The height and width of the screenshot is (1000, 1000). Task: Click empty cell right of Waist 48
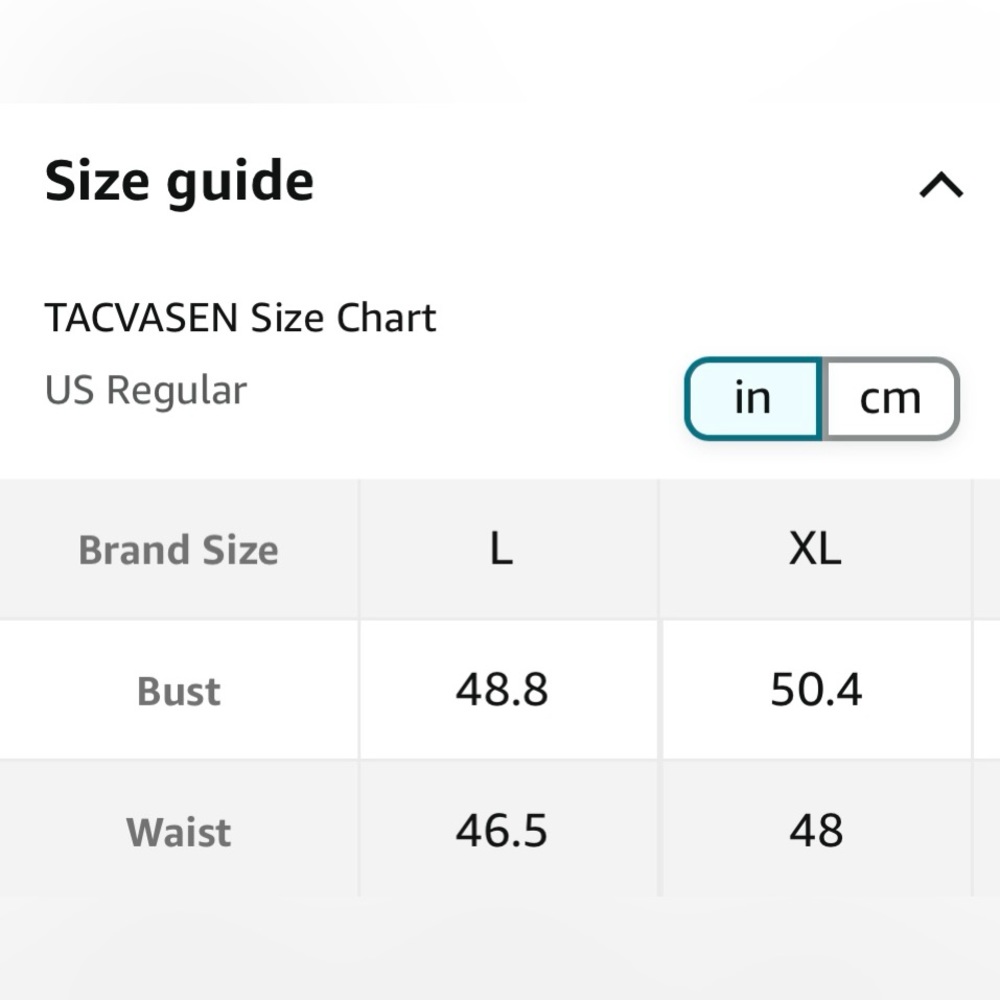pyautogui.click(x=987, y=830)
